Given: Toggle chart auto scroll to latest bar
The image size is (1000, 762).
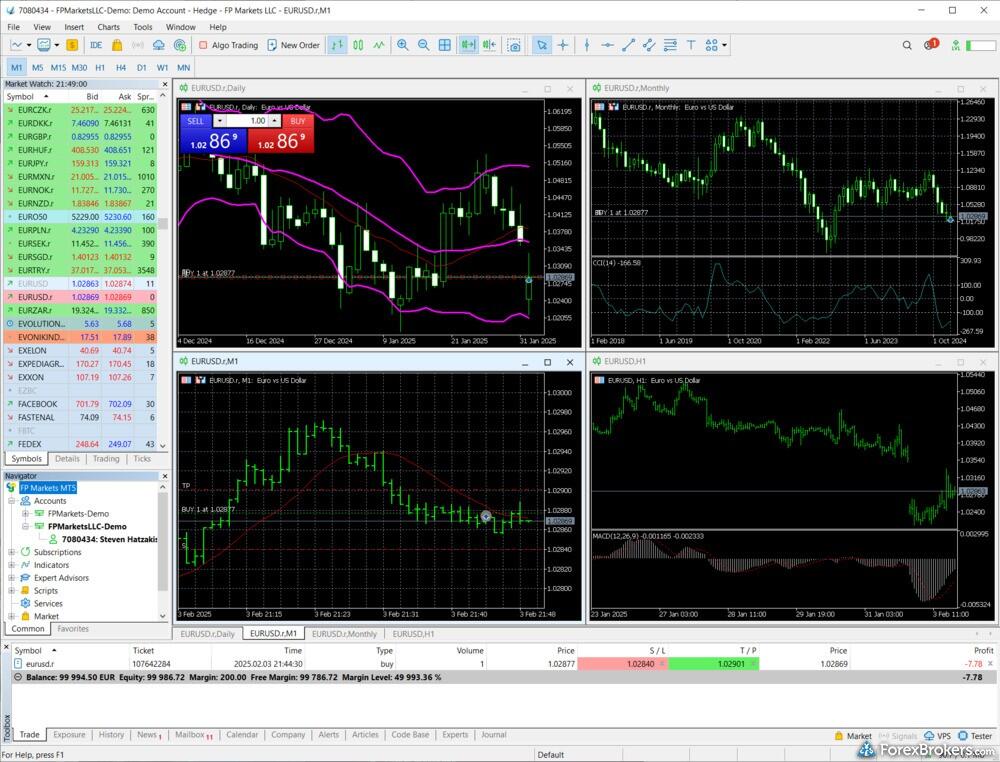Looking at the screenshot, I should coord(467,45).
